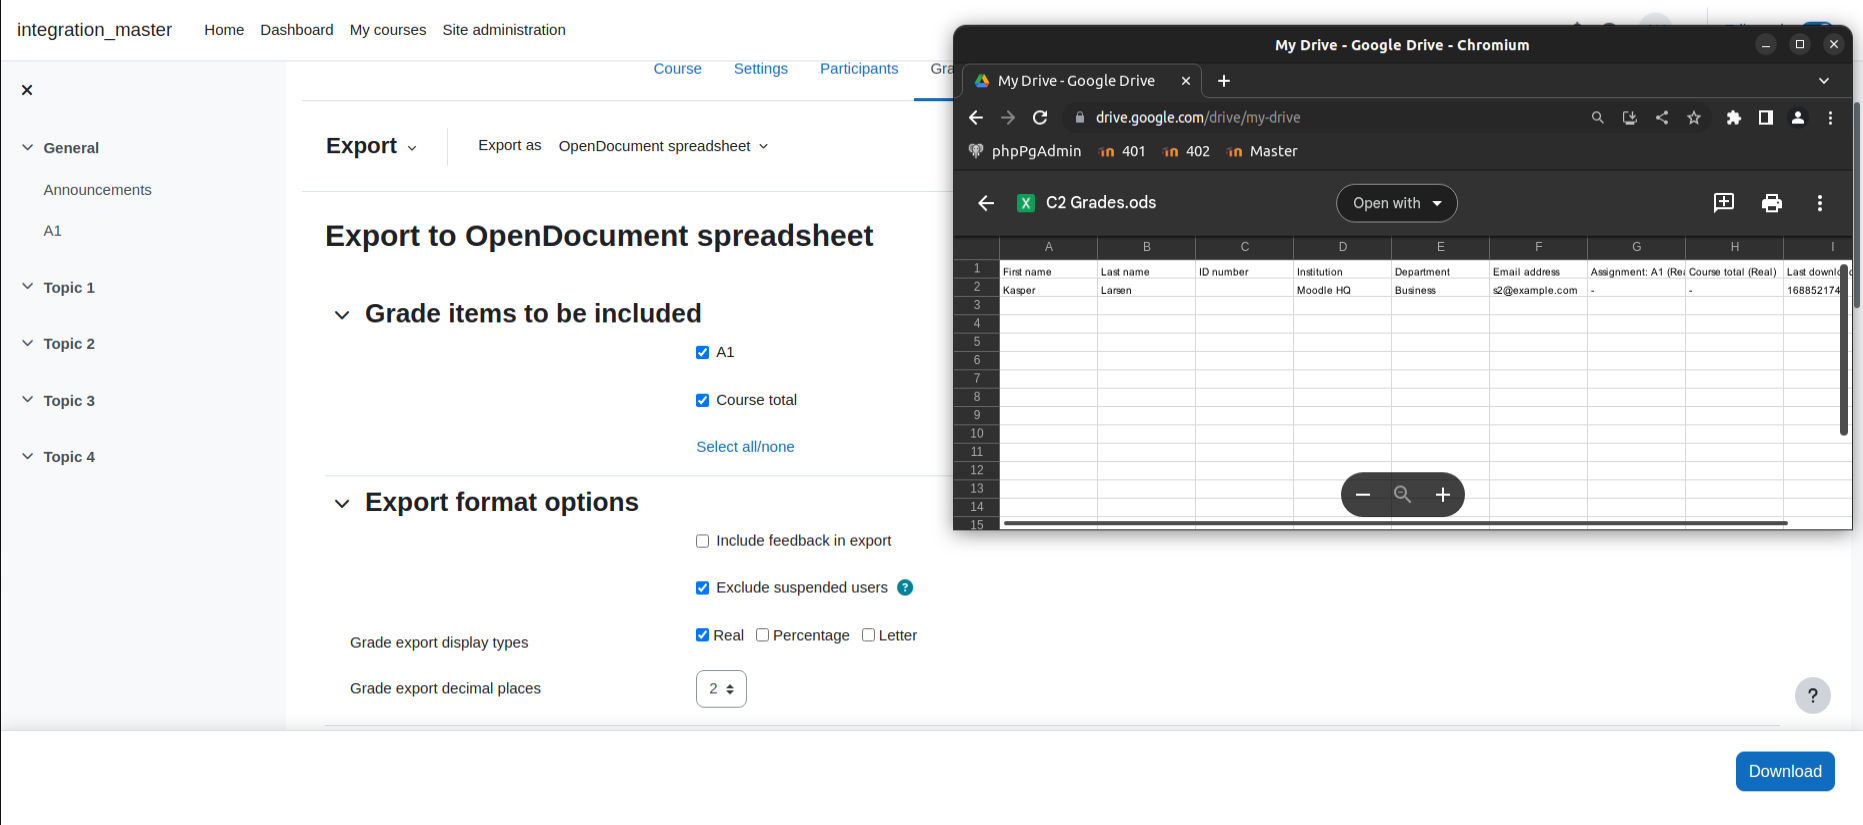Collapse the General section in course index
Image resolution: width=1863 pixels, height=825 pixels.
click(x=28, y=147)
